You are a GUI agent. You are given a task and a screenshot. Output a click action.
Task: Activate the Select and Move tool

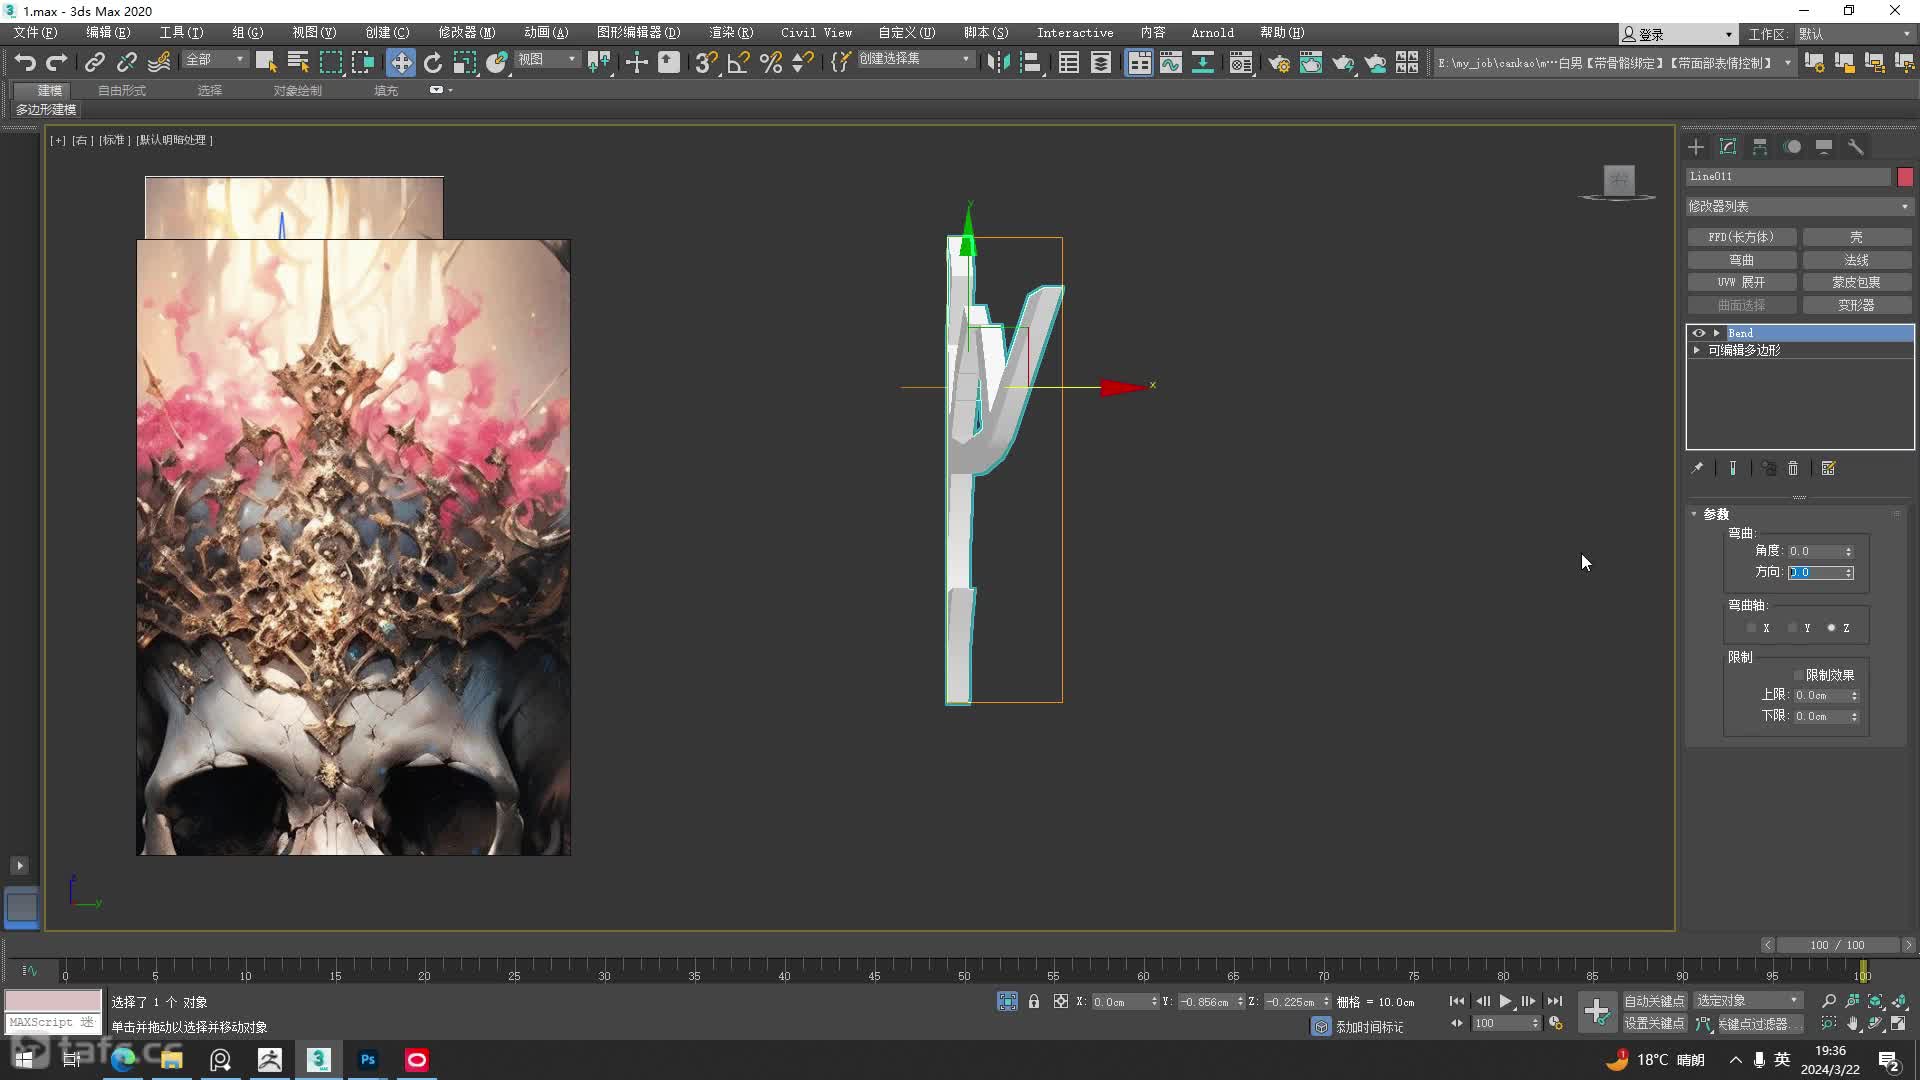400,62
